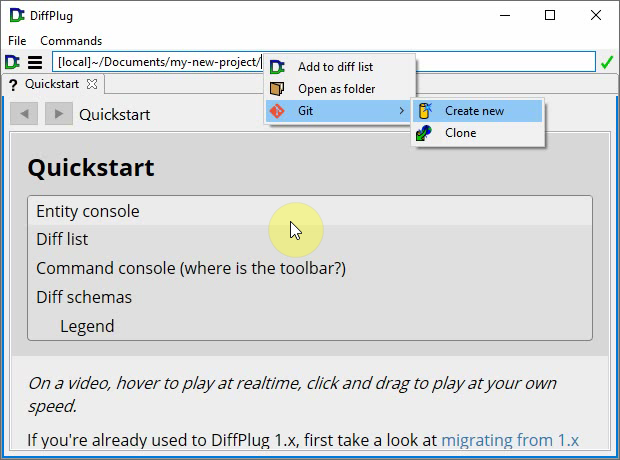Click the green checkmark icon
620x460 pixels.
(607, 62)
